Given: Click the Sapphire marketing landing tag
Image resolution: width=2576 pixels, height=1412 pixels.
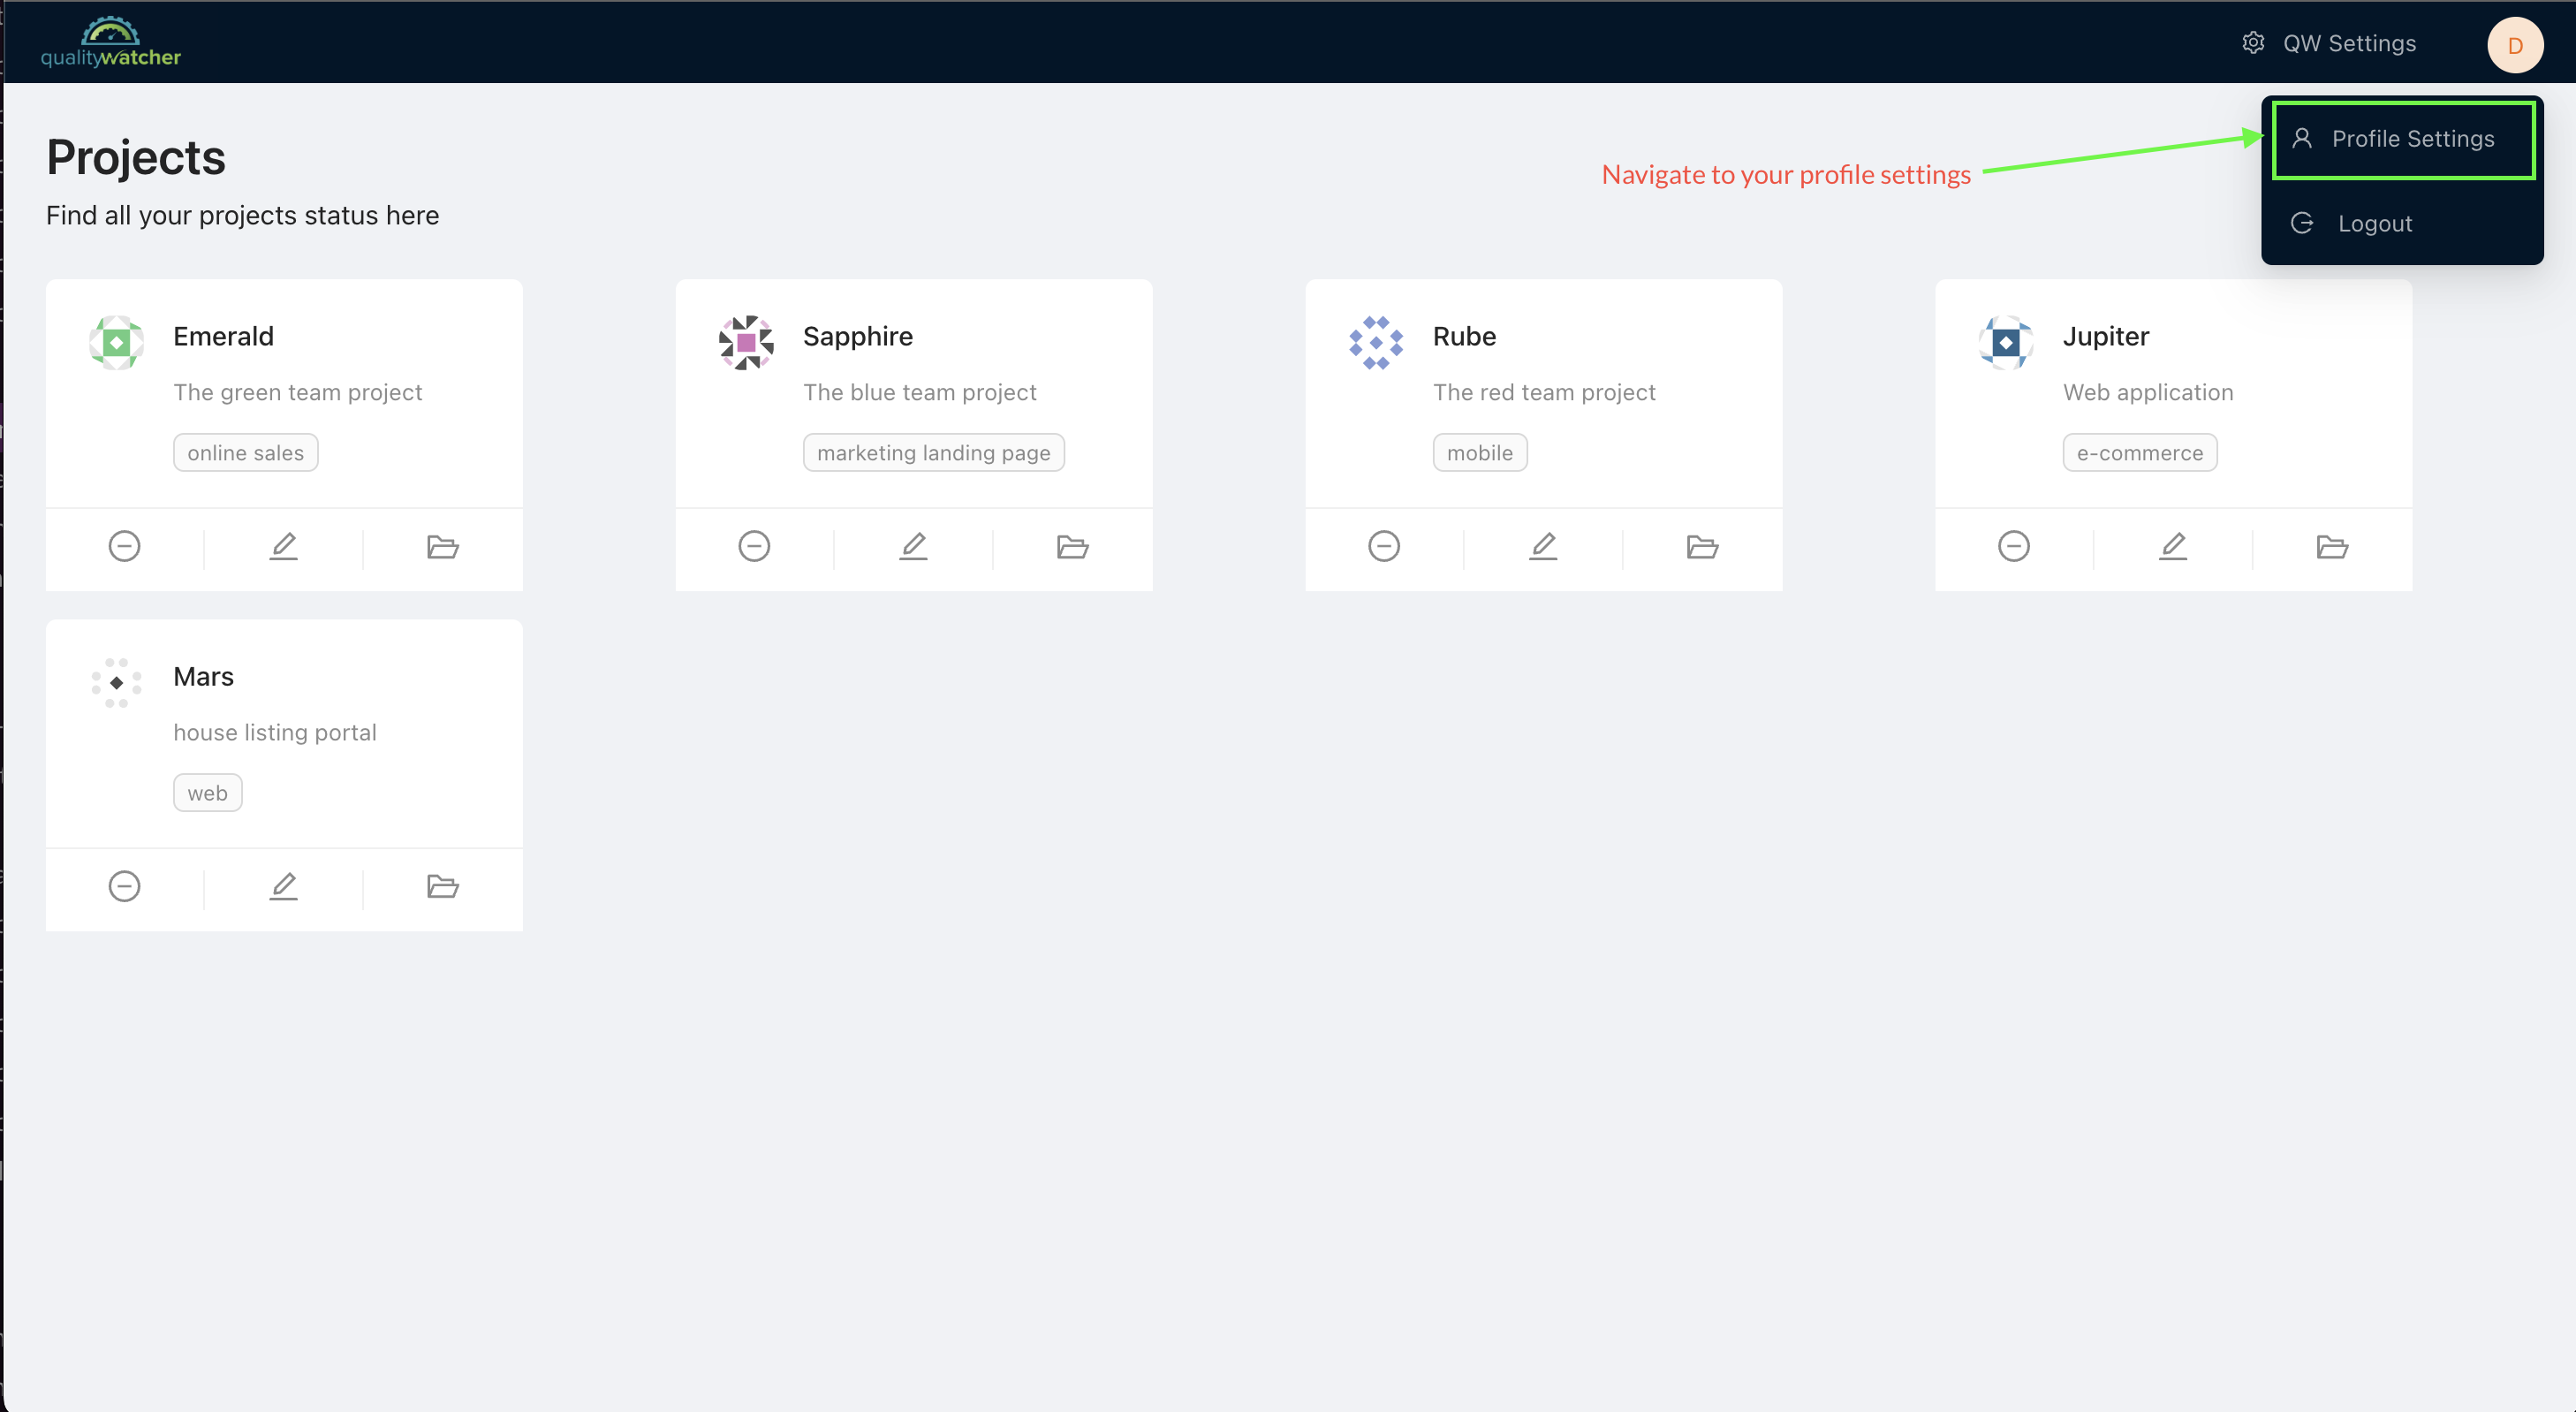Looking at the screenshot, I should [934, 452].
